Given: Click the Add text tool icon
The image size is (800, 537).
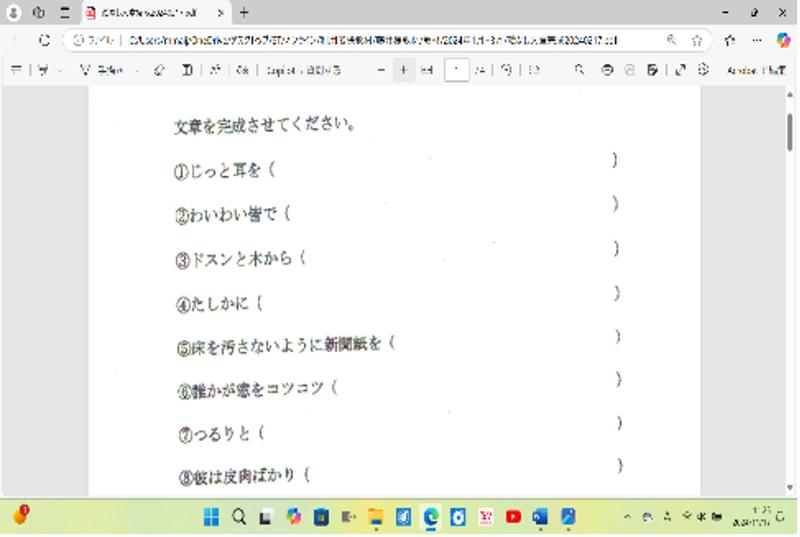Looking at the screenshot, I should pos(187,70).
